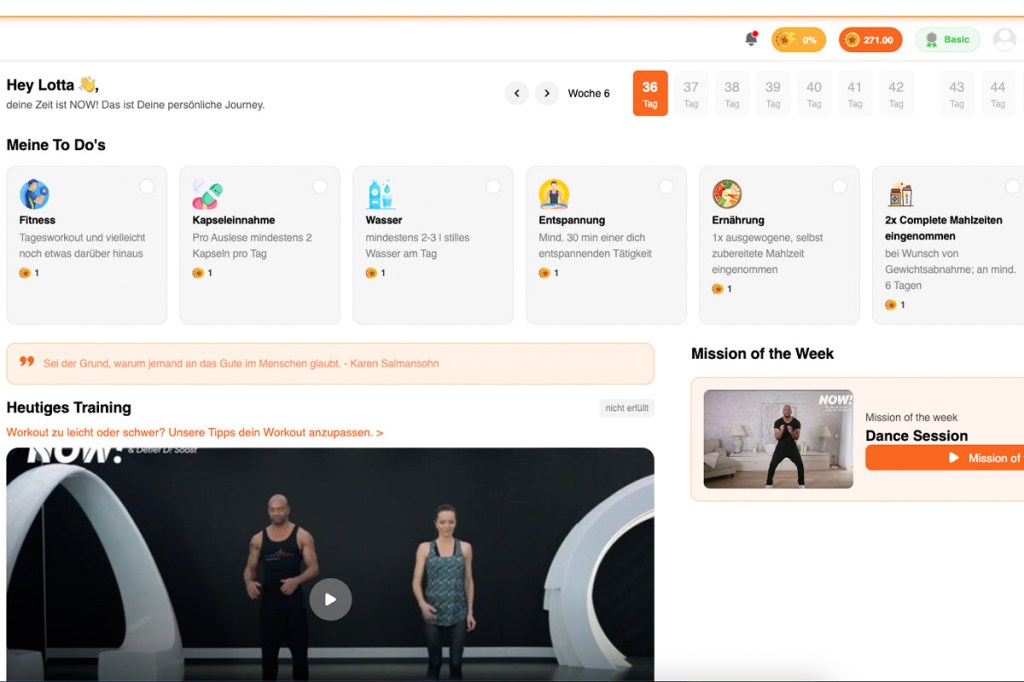Click the Fitness dumbbell icon
Image resolution: width=1024 pixels, height=682 pixels.
pyautogui.click(x=34, y=194)
